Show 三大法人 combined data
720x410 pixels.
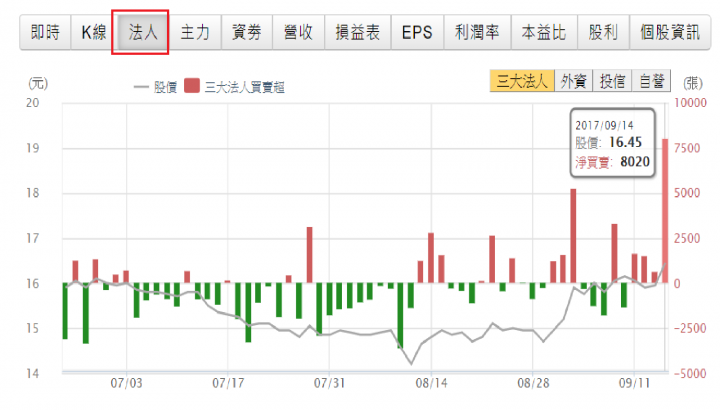coord(522,81)
